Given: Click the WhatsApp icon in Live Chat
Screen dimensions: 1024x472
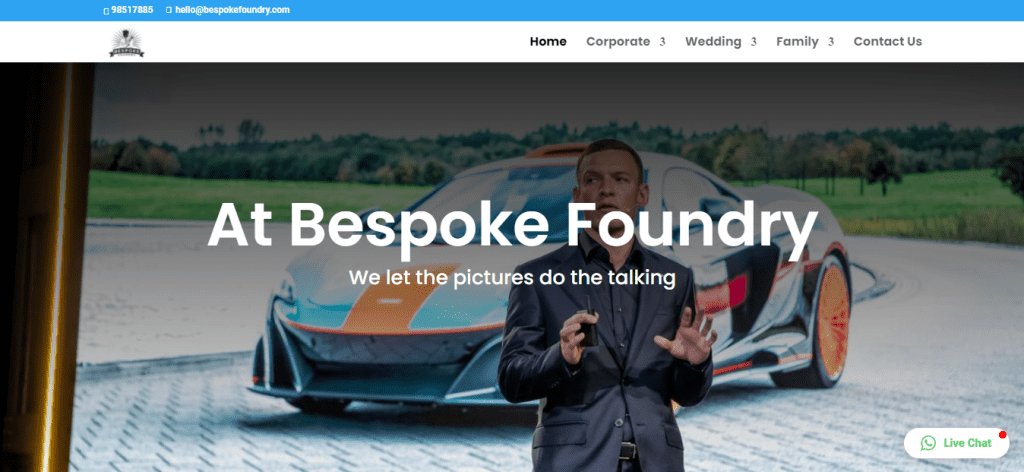Looking at the screenshot, I should (x=928, y=443).
